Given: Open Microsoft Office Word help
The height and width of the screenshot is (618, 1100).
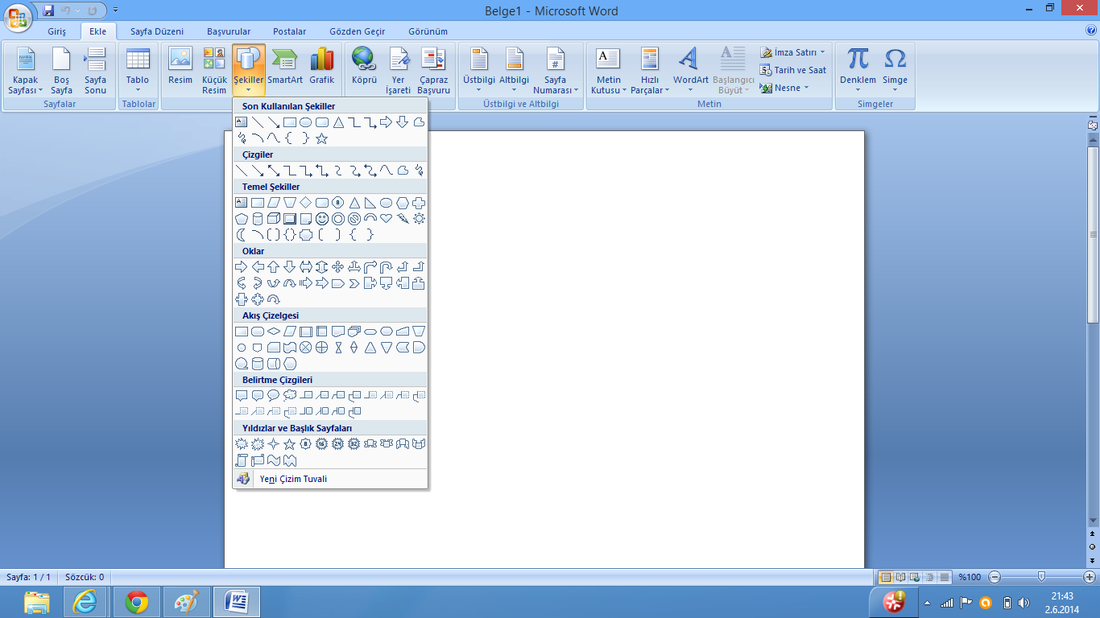Looking at the screenshot, I should (1091, 31).
